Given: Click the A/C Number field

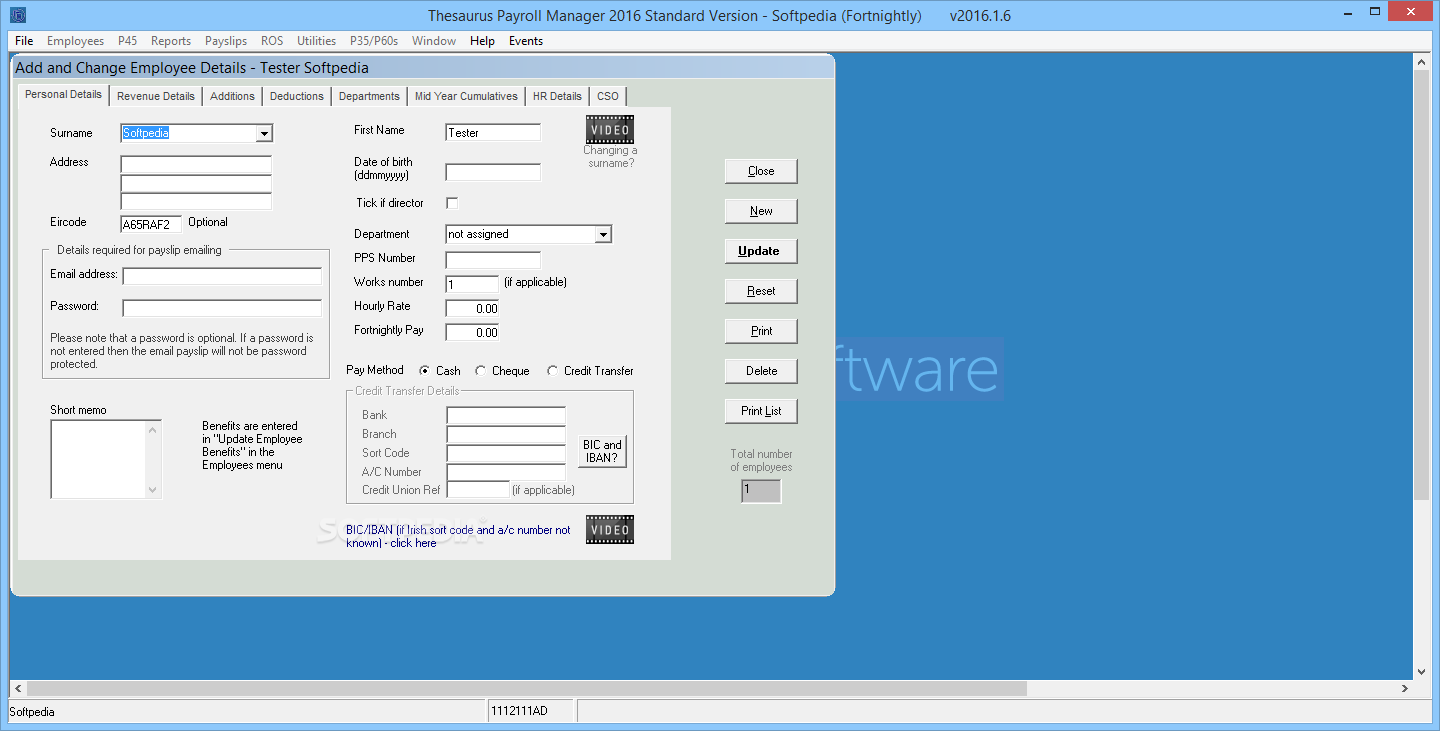Looking at the screenshot, I should point(506,472).
